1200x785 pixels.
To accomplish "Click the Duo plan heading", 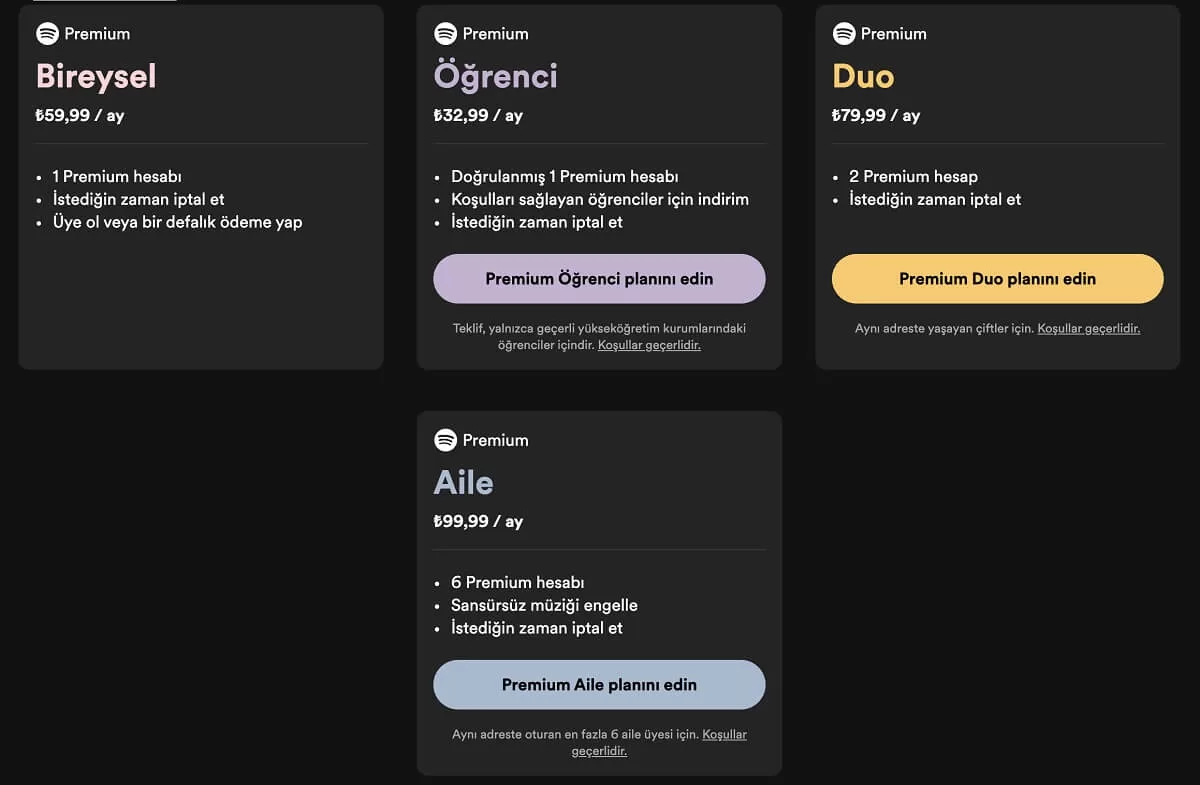I will coord(862,76).
